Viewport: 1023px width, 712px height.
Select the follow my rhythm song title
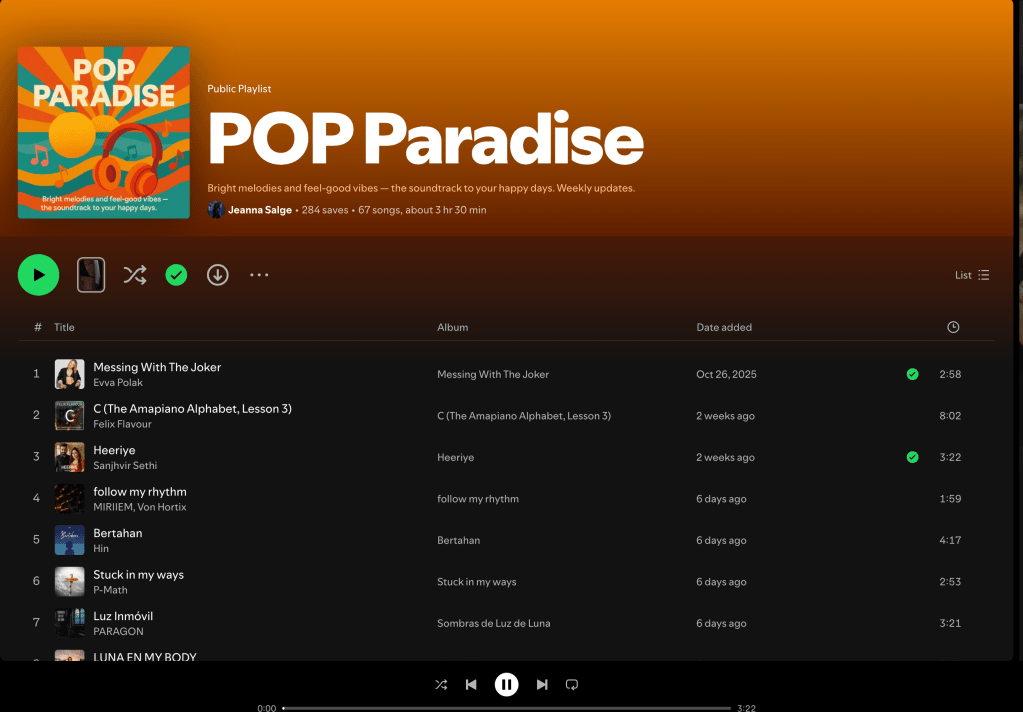[x=140, y=491]
